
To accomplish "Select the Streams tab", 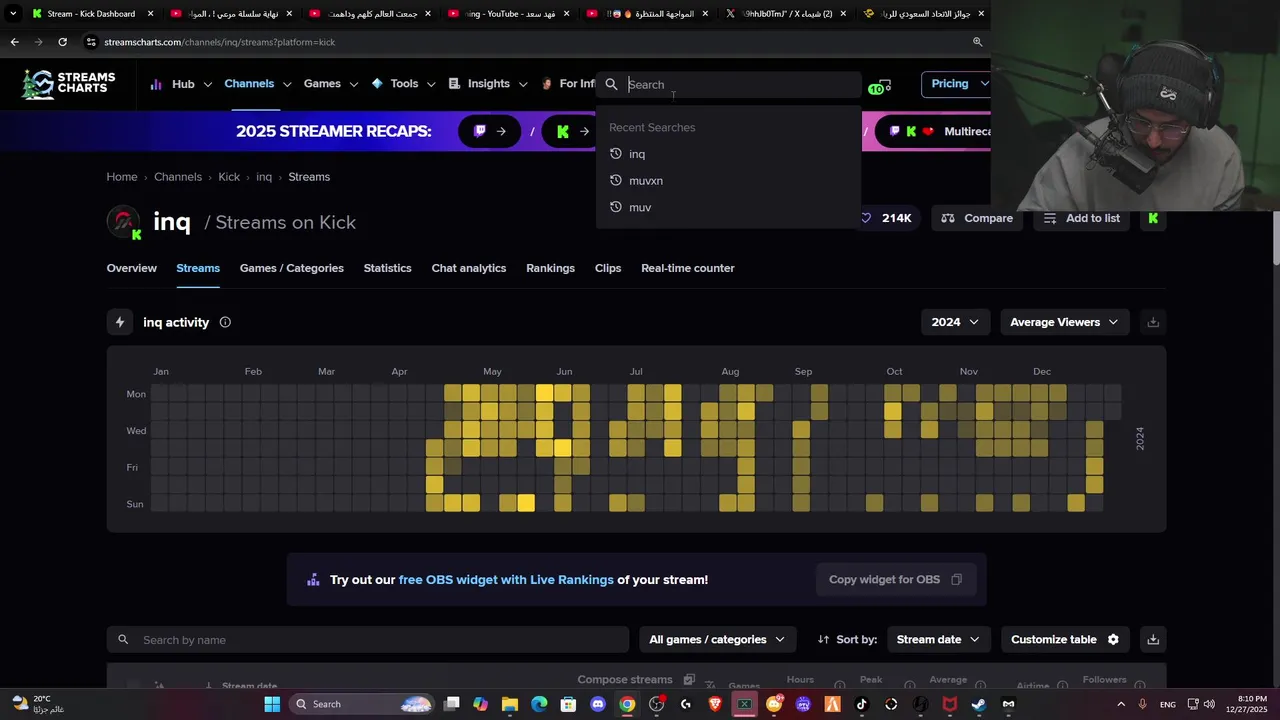I will point(198,268).
